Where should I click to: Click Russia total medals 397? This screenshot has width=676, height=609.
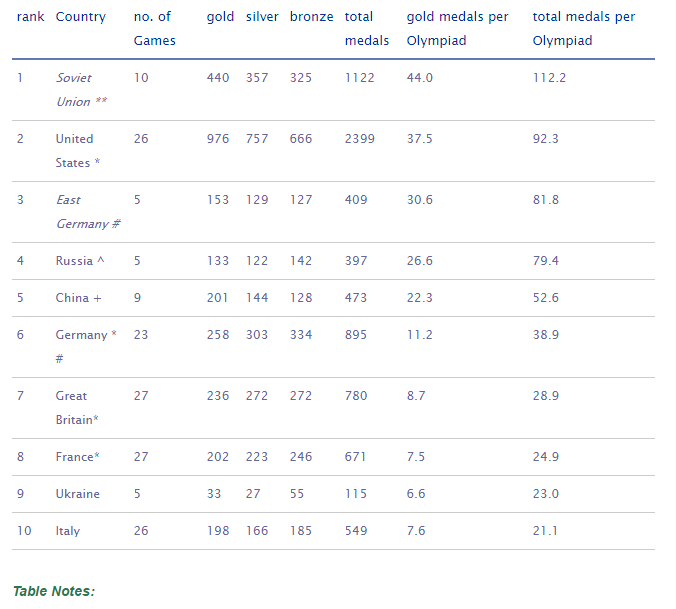356,261
